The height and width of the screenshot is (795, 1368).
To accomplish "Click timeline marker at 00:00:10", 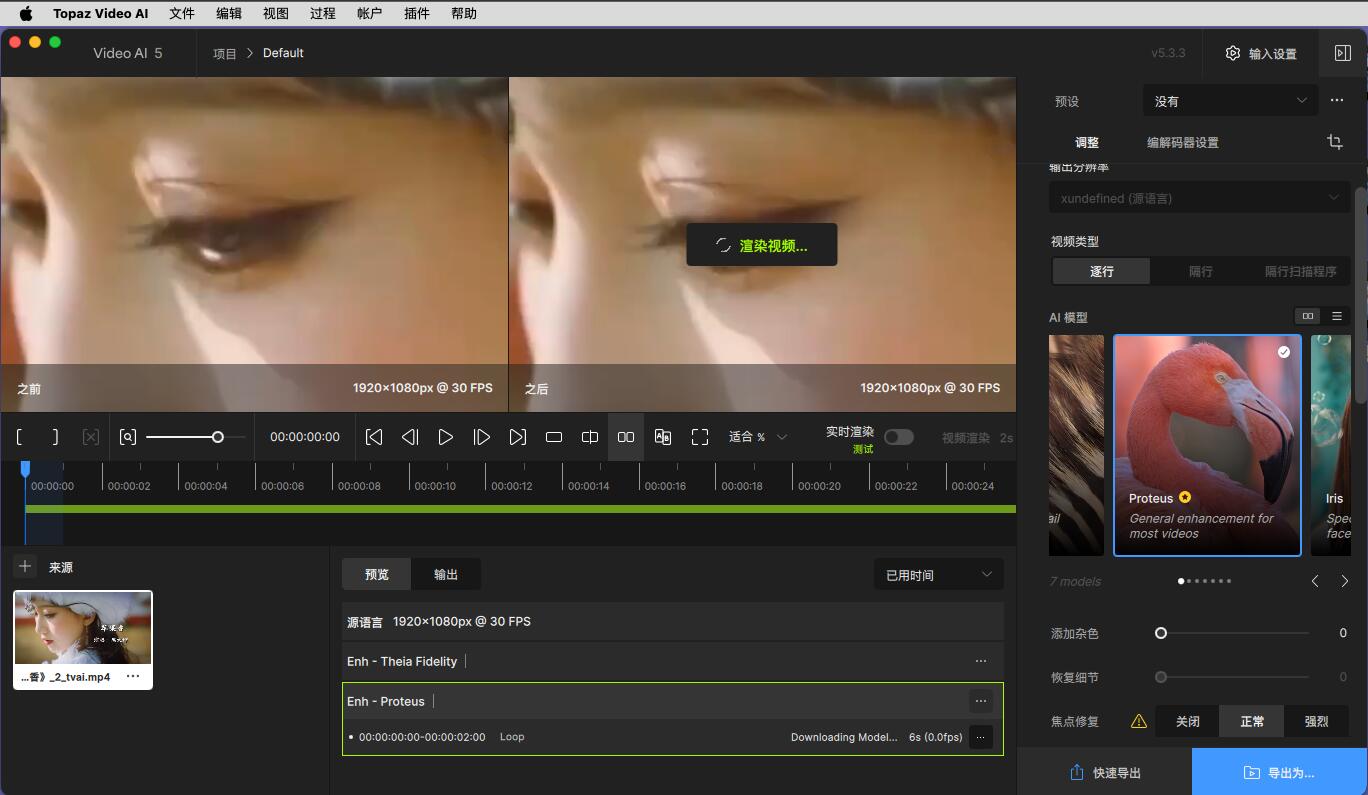I will (436, 486).
